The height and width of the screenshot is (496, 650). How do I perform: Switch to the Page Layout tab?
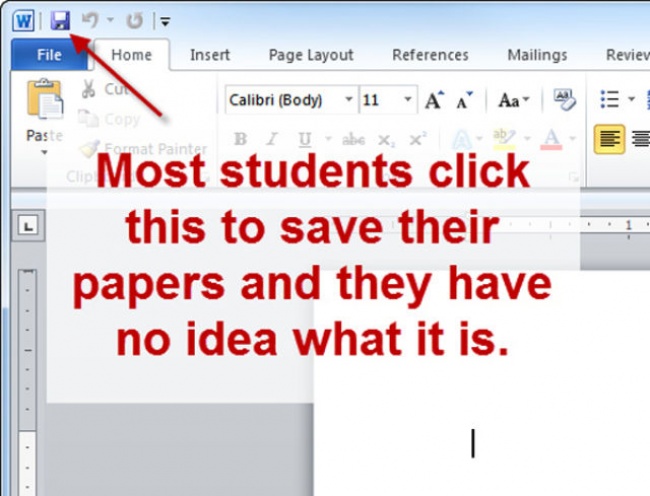[310, 55]
